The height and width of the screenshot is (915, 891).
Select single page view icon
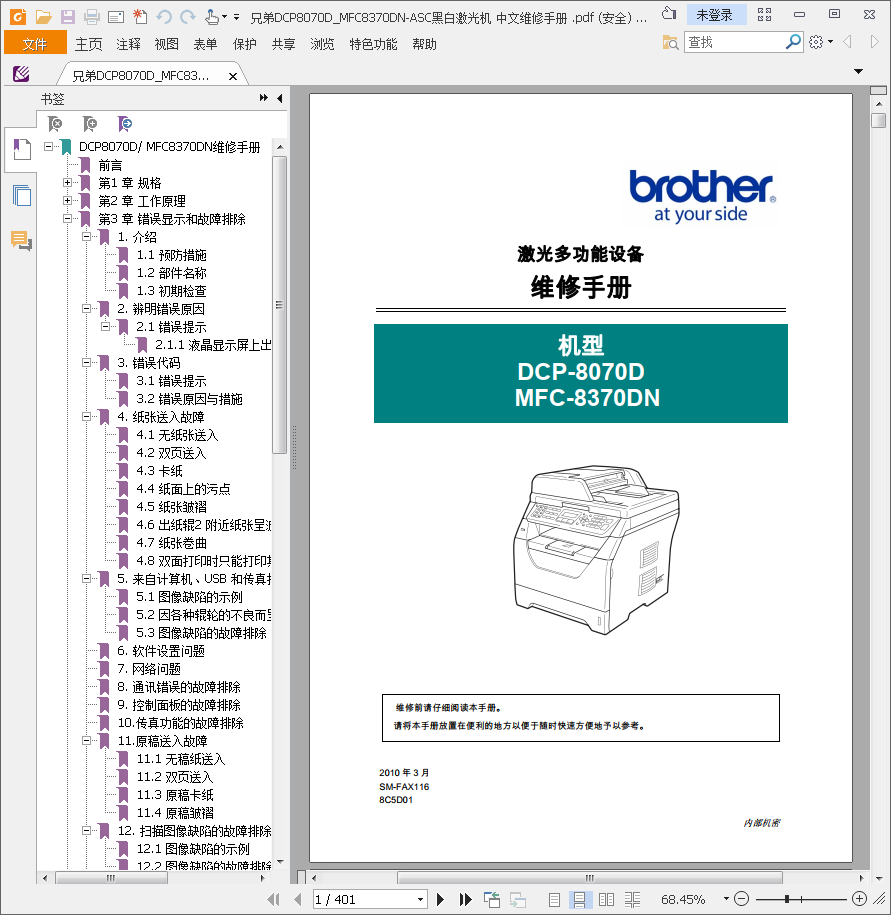554,899
